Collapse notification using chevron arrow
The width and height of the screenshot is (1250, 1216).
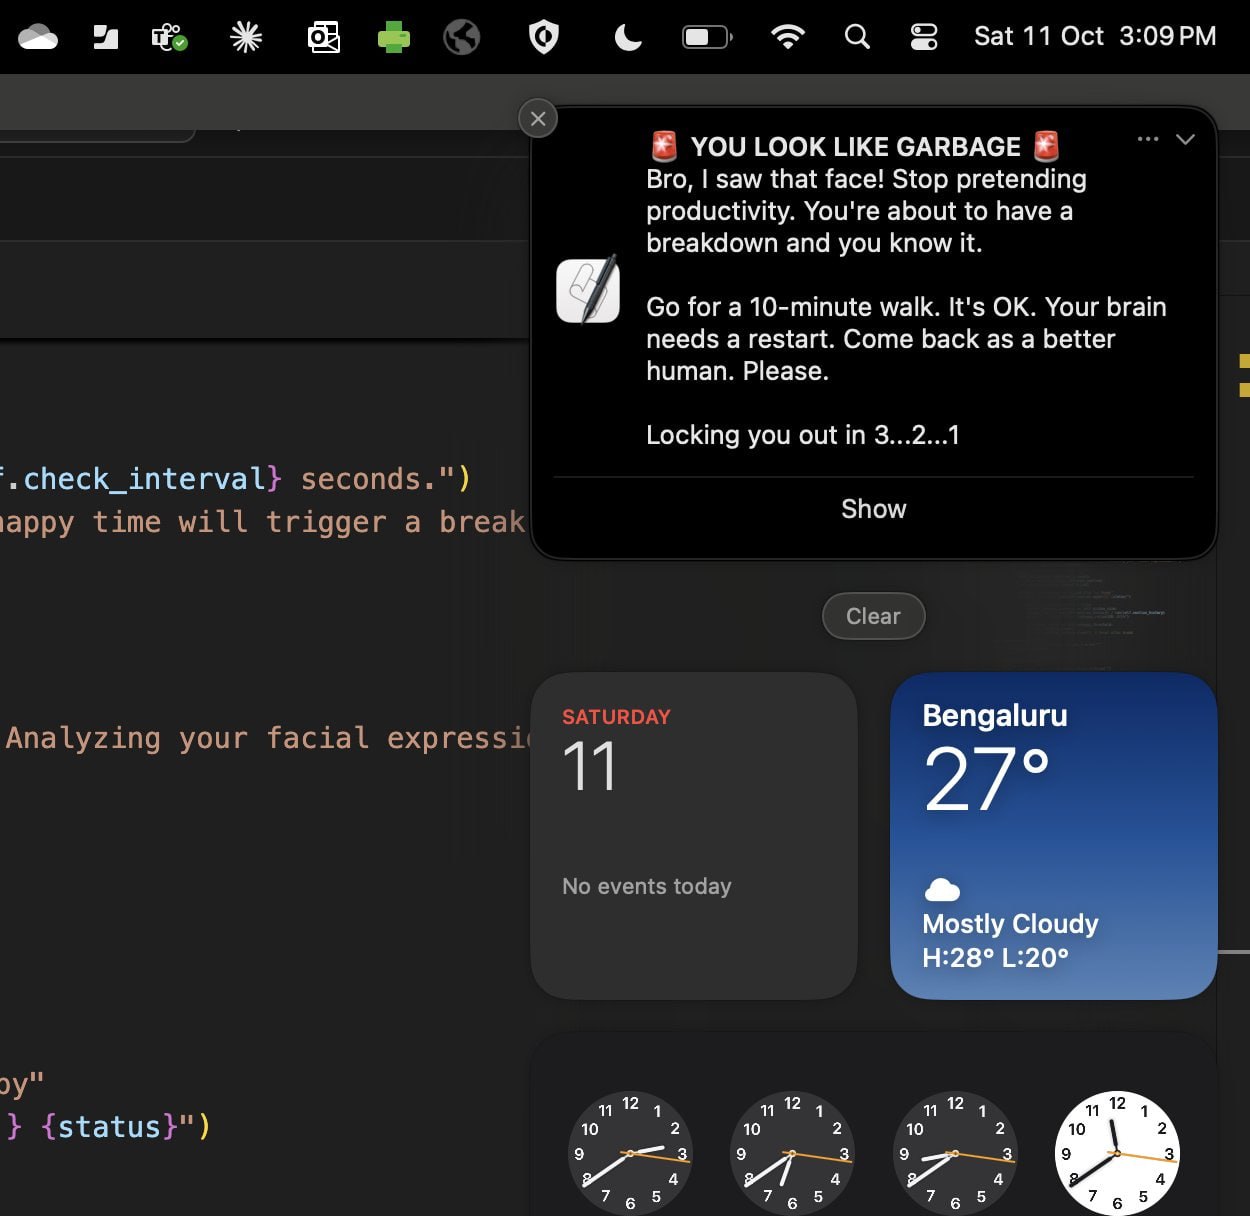point(1185,139)
